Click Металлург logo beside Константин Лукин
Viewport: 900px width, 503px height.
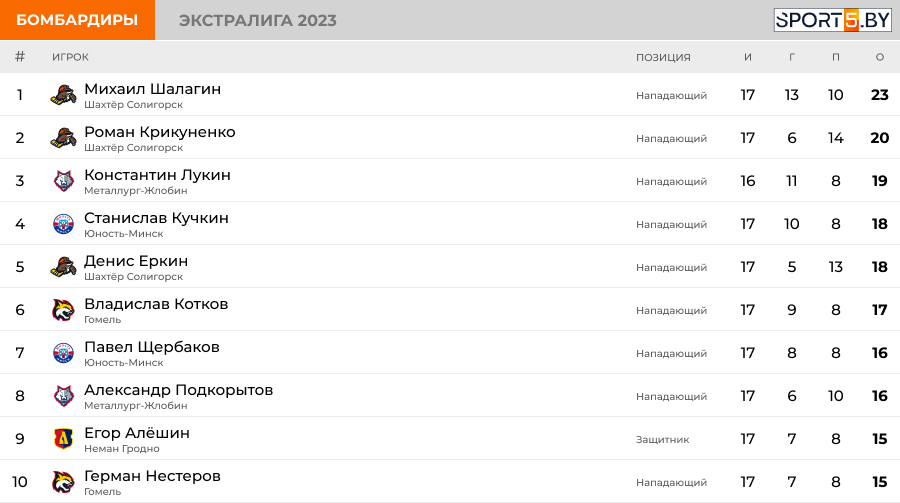(63, 182)
